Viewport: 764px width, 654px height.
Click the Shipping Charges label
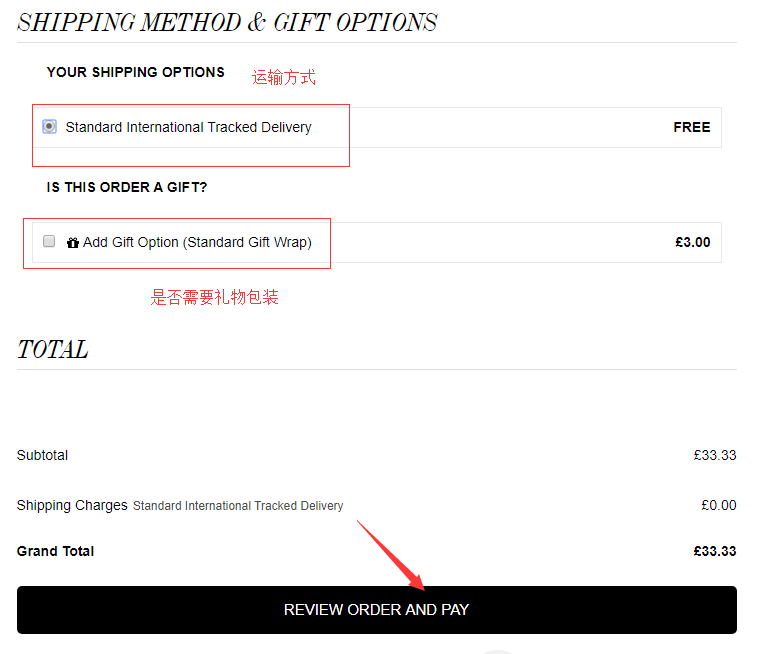point(72,505)
